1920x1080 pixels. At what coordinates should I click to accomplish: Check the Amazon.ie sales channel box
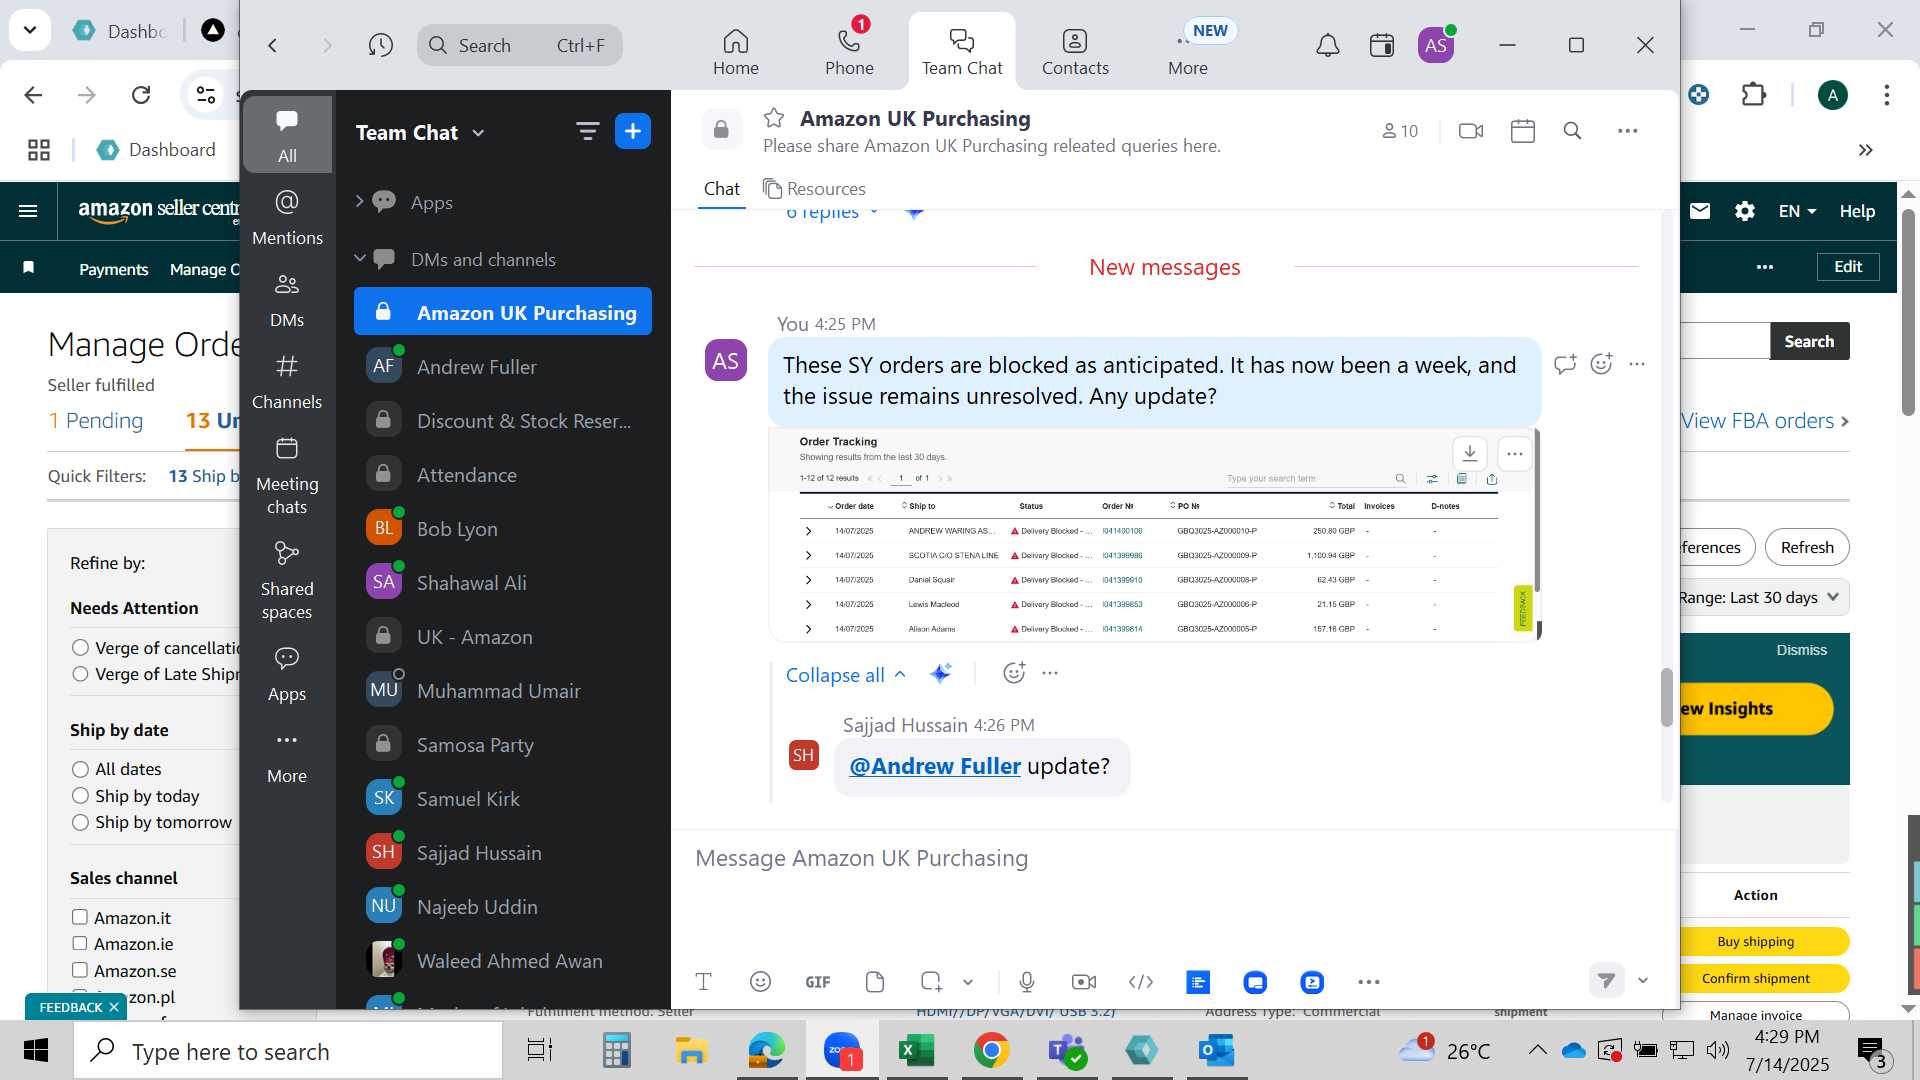[x=80, y=943]
